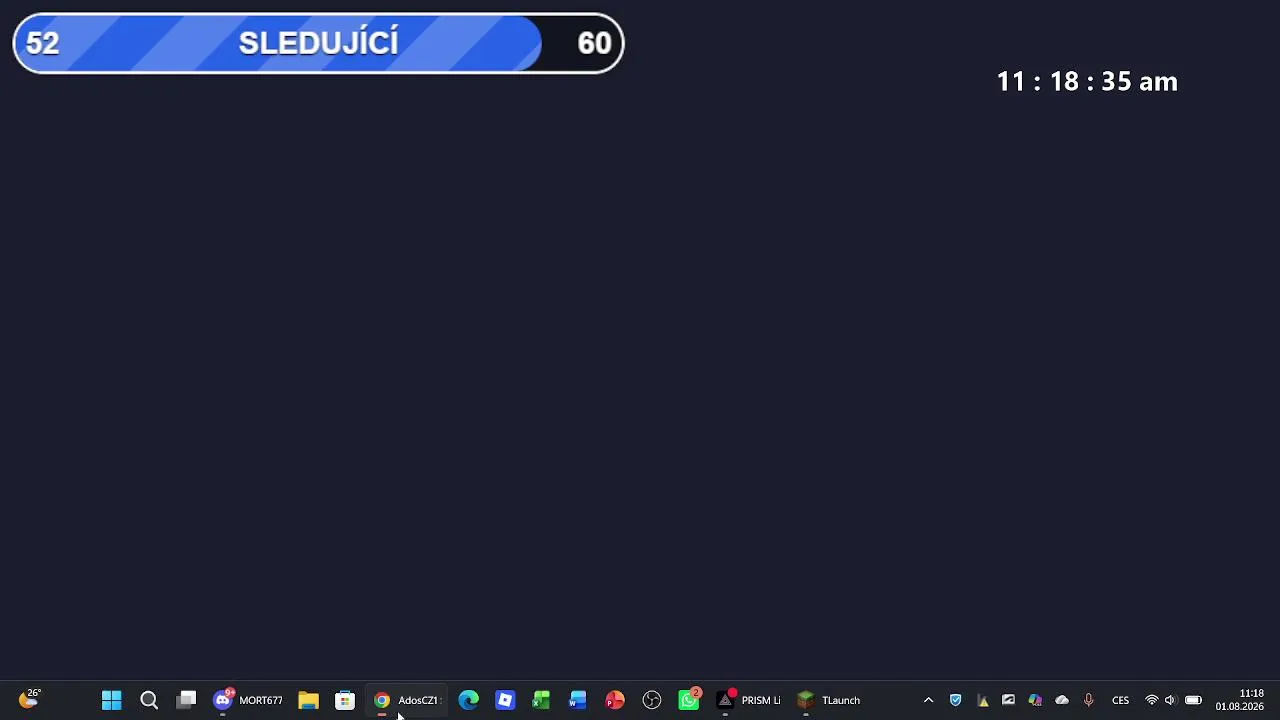Switch to Chrome AdosCZ1 window

(407, 700)
